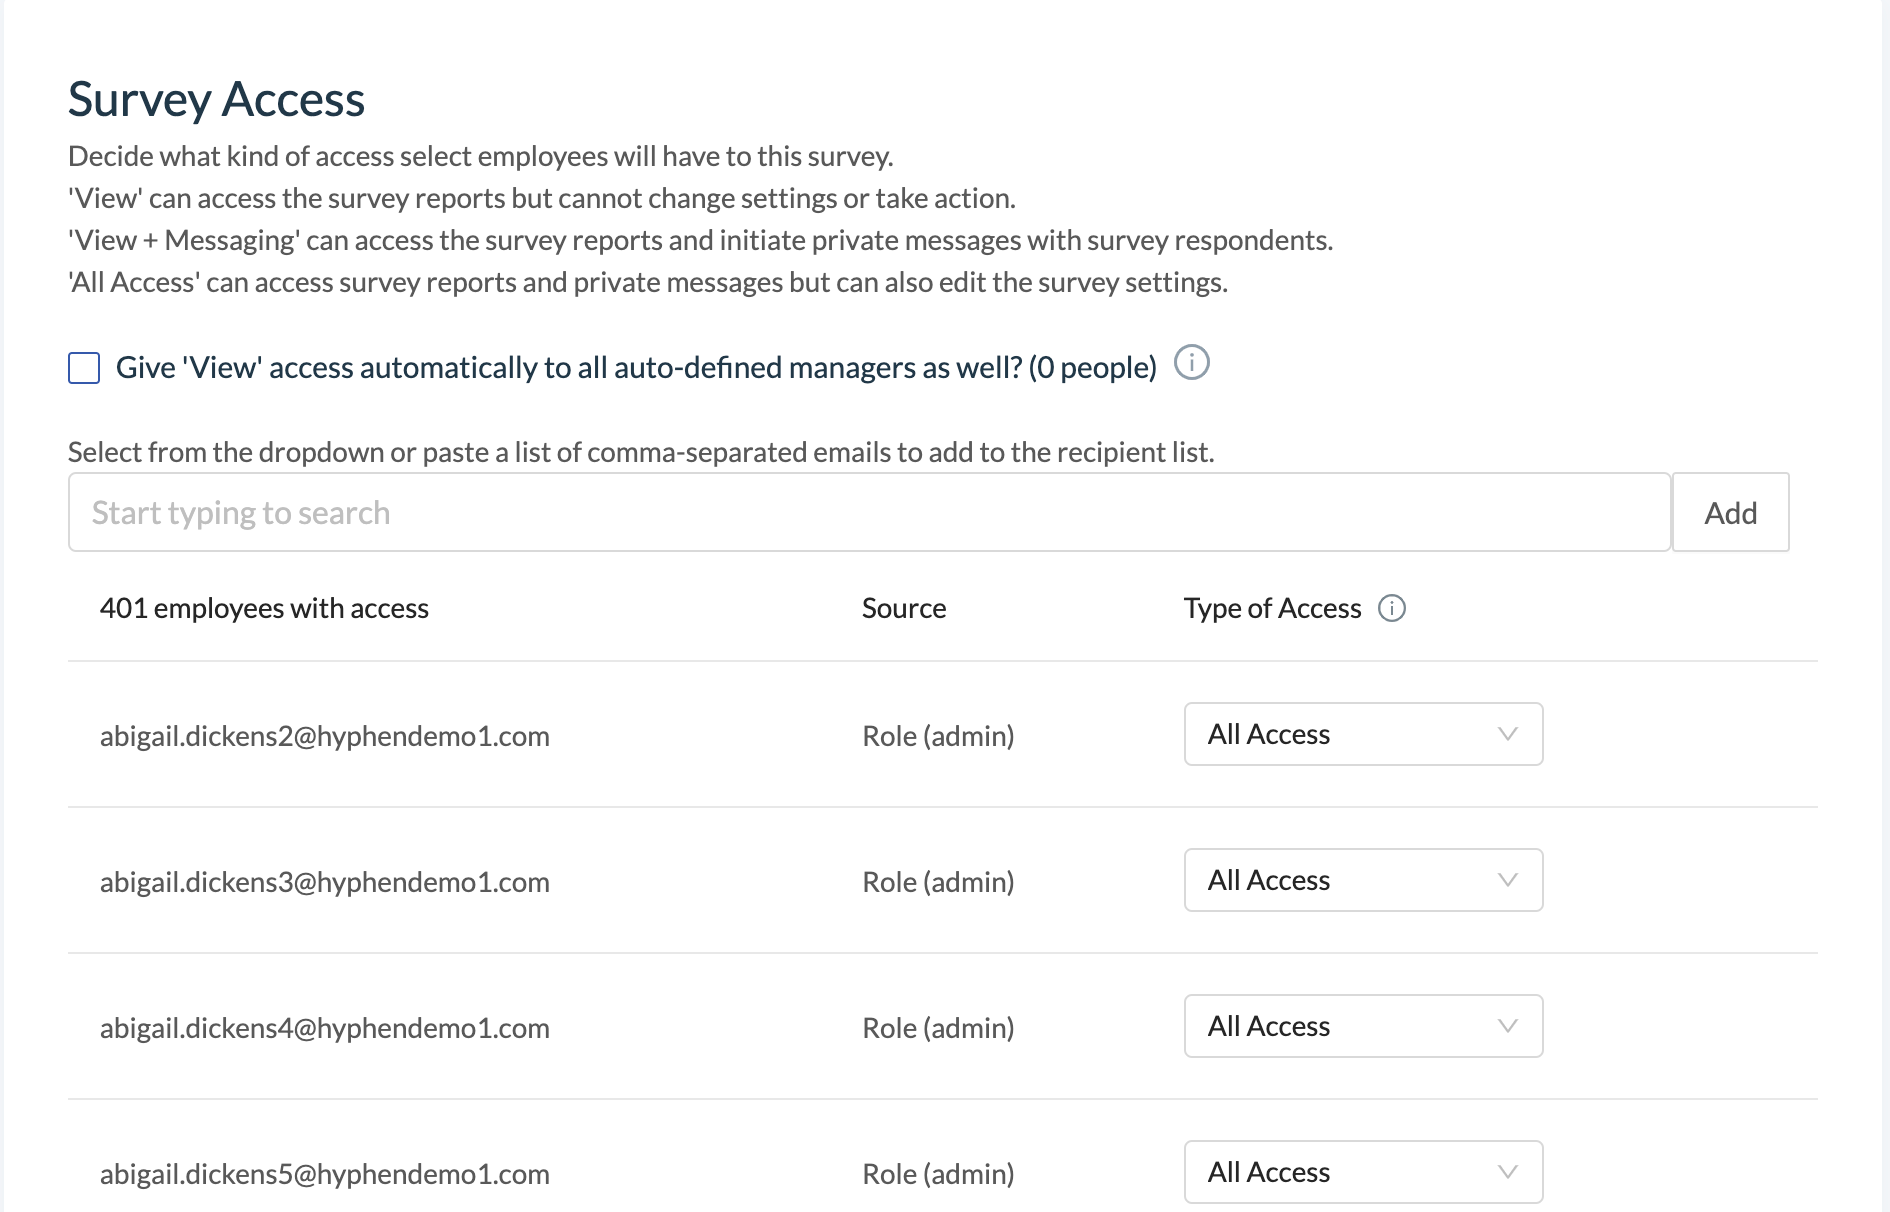1890x1212 pixels.
Task: Click info icon next to Type of Access
Action: point(1392,608)
